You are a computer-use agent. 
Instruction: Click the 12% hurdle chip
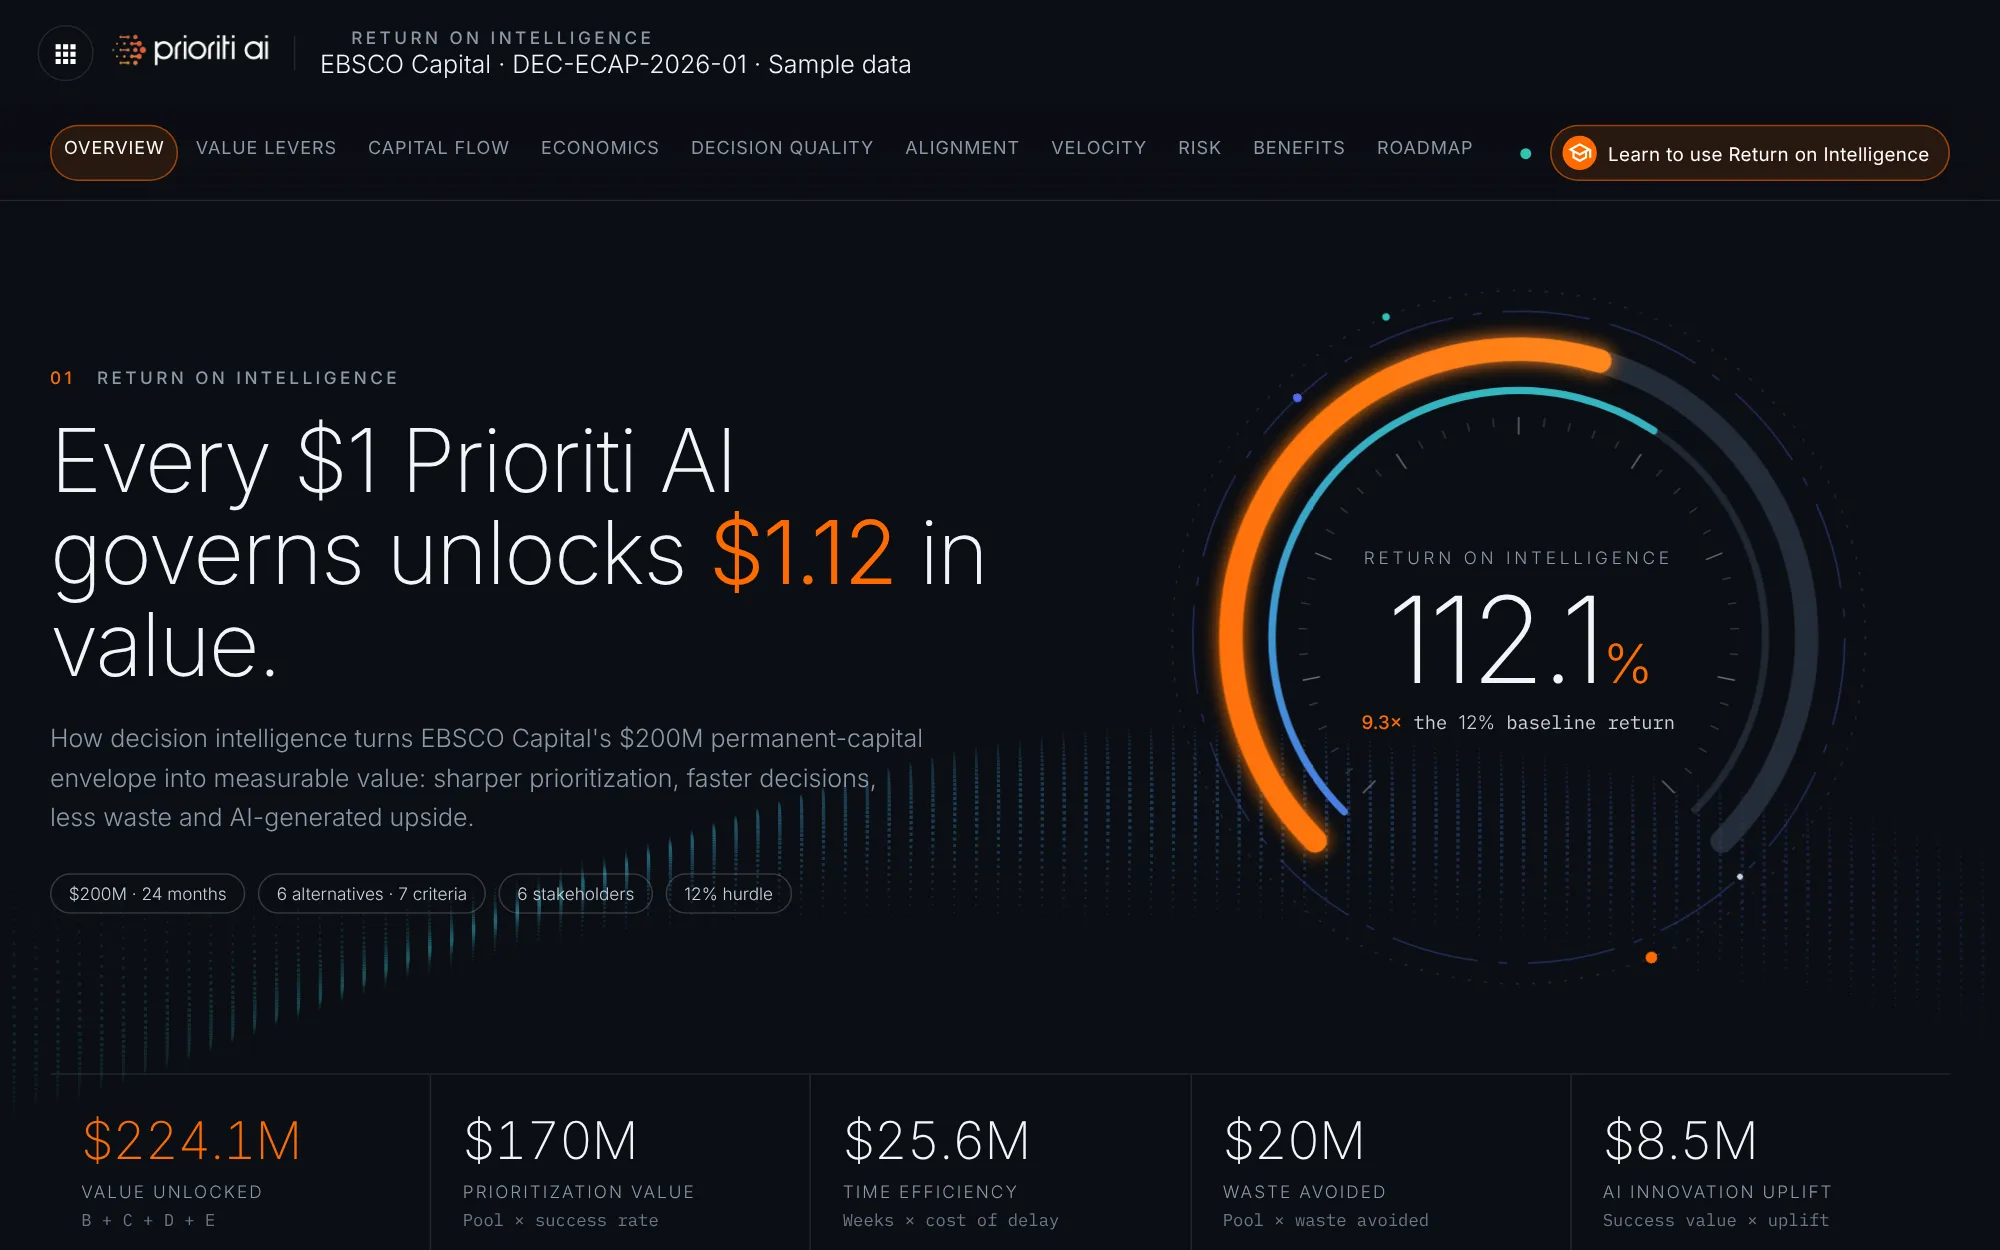(729, 894)
